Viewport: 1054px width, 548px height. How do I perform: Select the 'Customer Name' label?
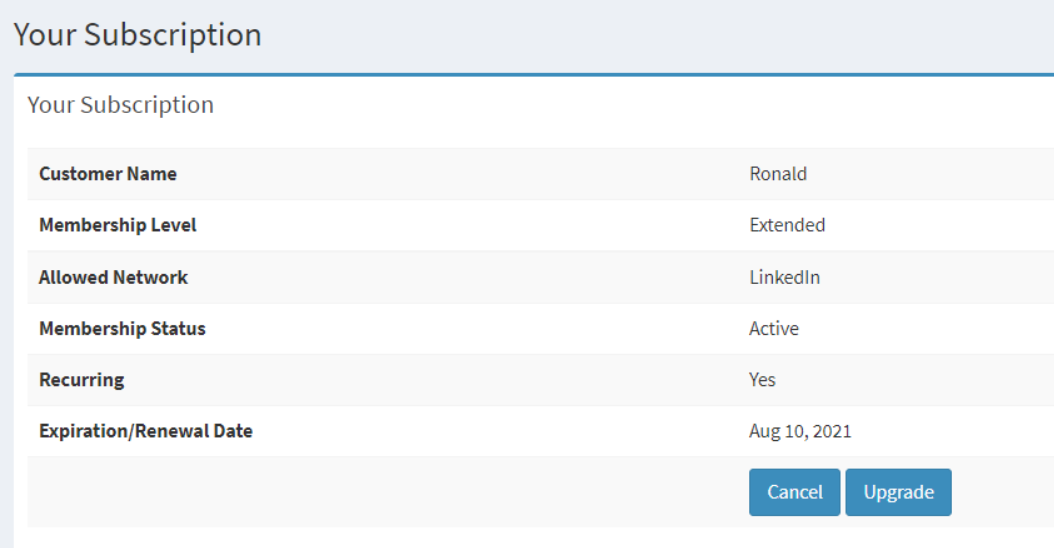click(x=107, y=174)
